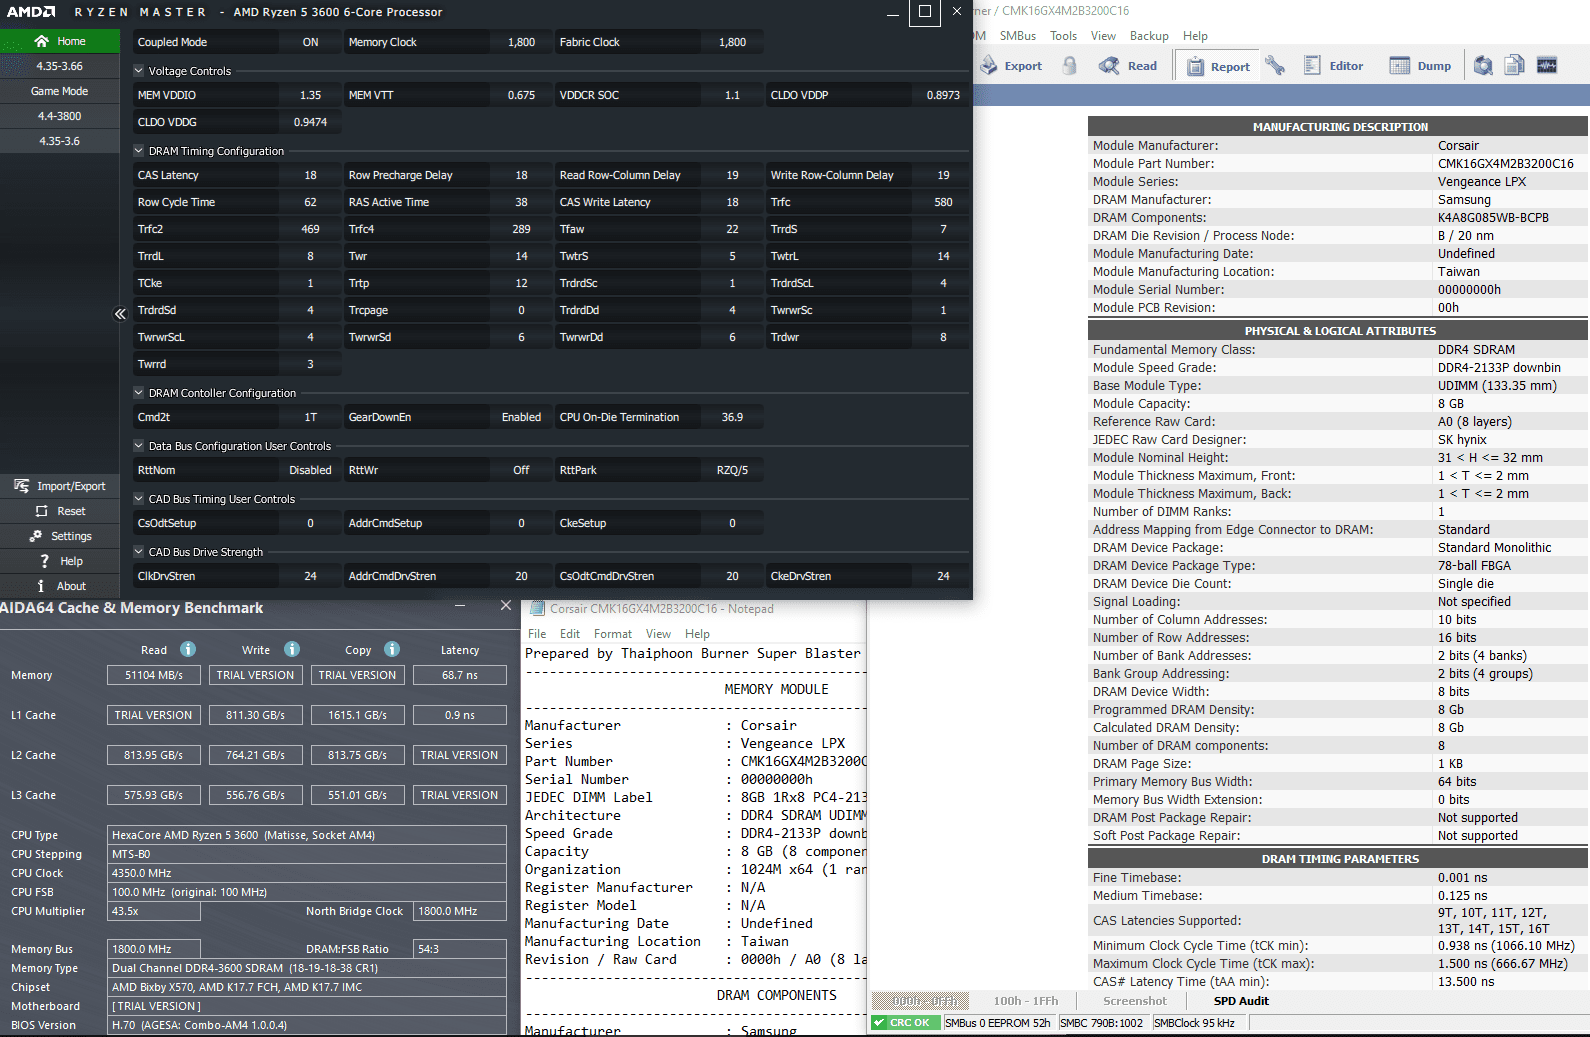This screenshot has width=1590, height=1037.
Task: Click padlock icon in Thaiphoon Burner toolbar
Action: (1070, 66)
